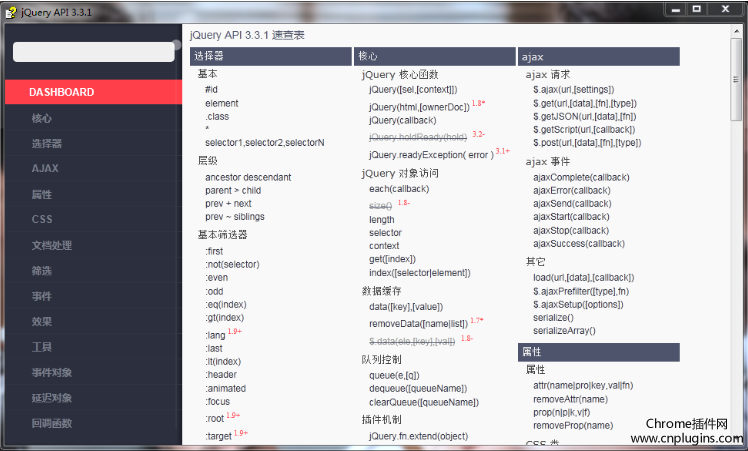
Task: Open parent > child link
Action: pyautogui.click(x=233, y=190)
